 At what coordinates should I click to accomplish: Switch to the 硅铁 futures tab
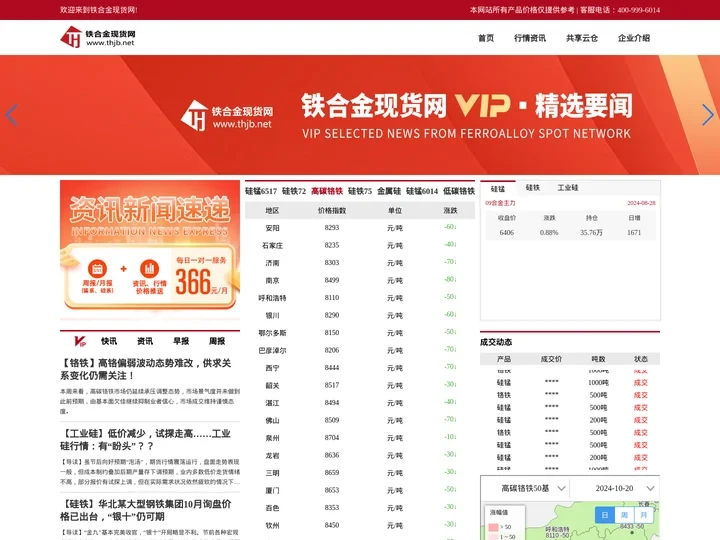coord(533,188)
